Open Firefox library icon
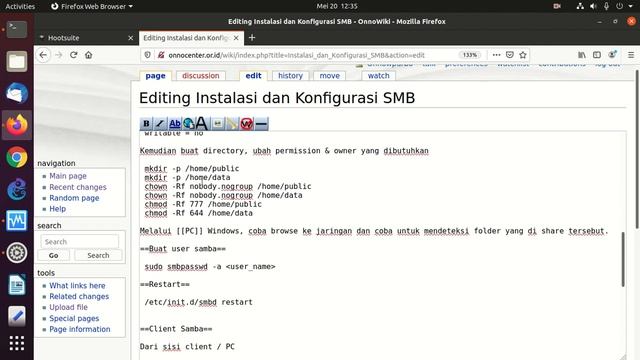The image size is (640, 360). tap(582, 55)
